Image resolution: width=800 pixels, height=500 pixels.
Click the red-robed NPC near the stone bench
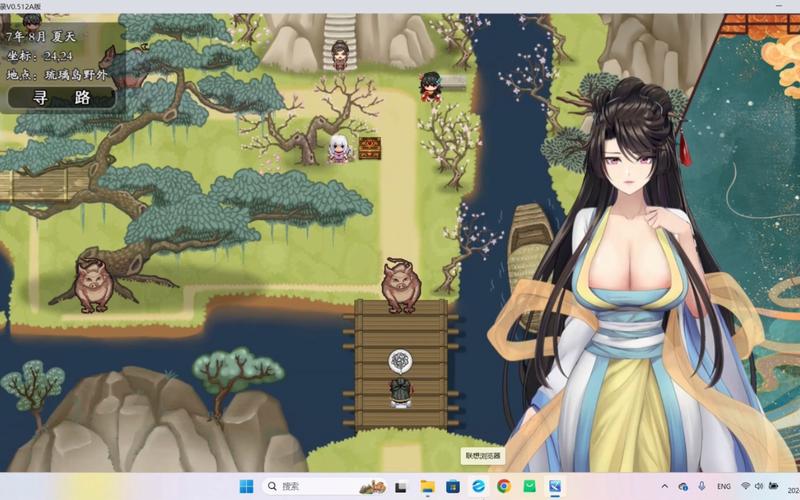pos(431,87)
